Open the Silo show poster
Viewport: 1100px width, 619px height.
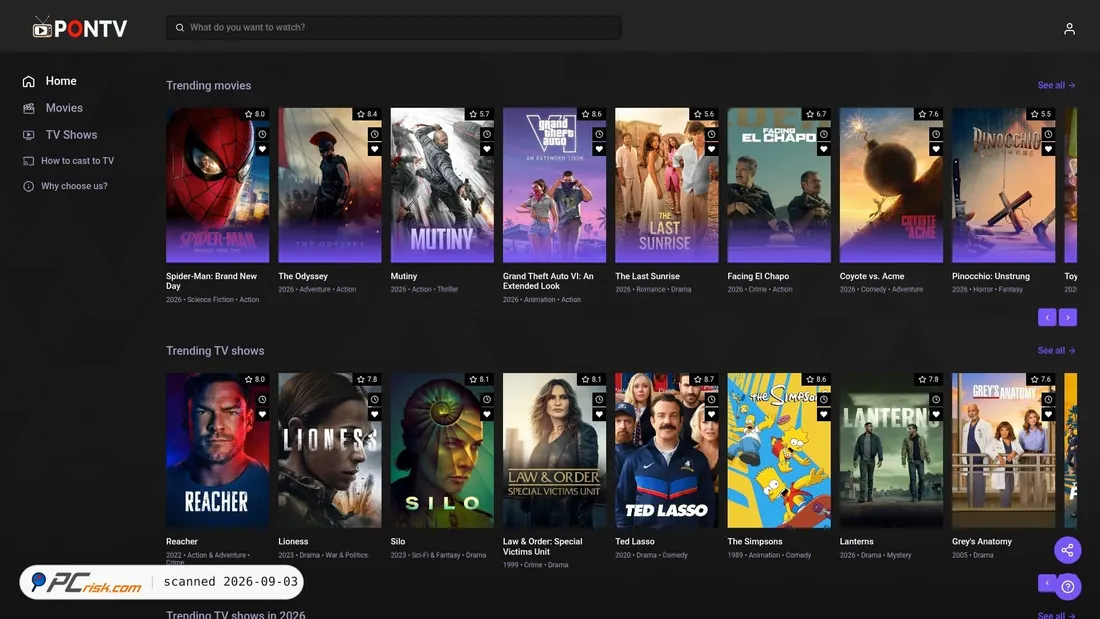tap(442, 451)
